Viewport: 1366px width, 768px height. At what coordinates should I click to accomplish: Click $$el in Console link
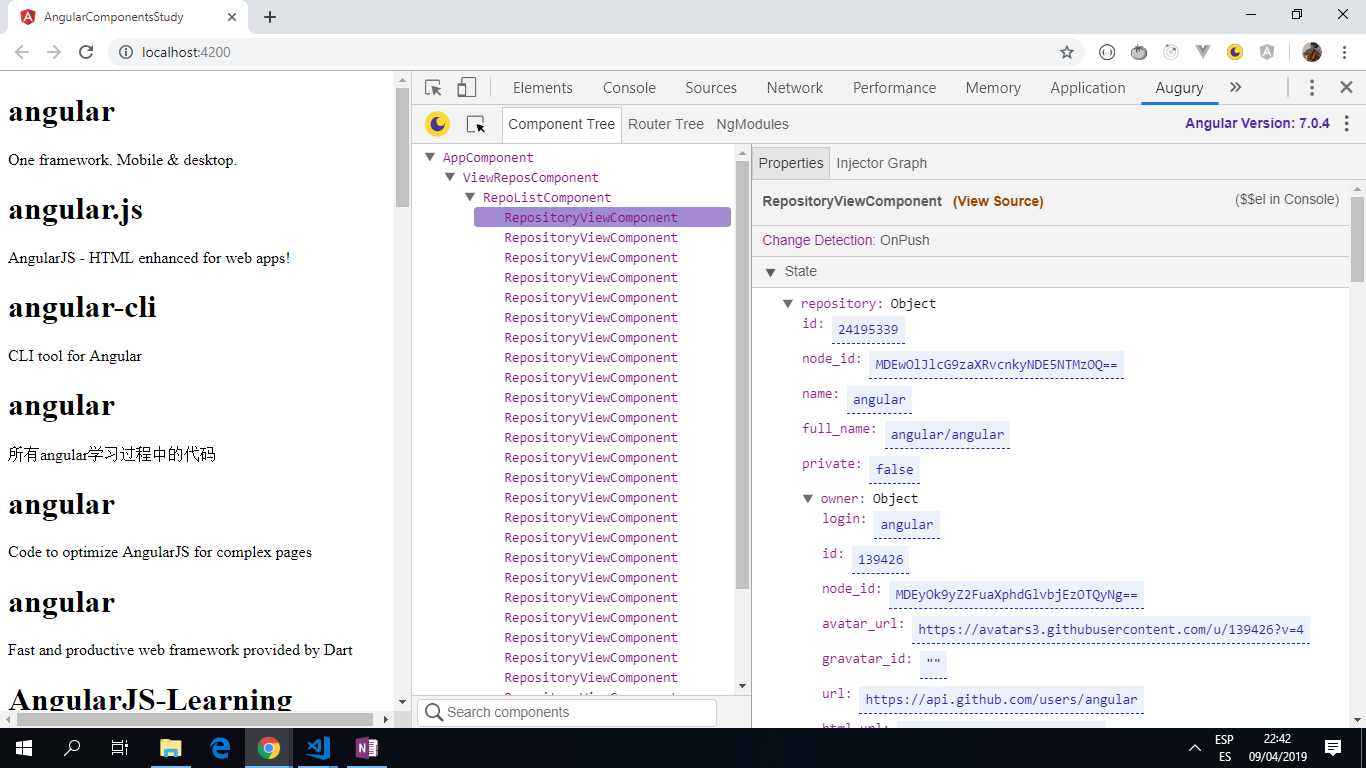pyautogui.click(x=1286, y=199)
